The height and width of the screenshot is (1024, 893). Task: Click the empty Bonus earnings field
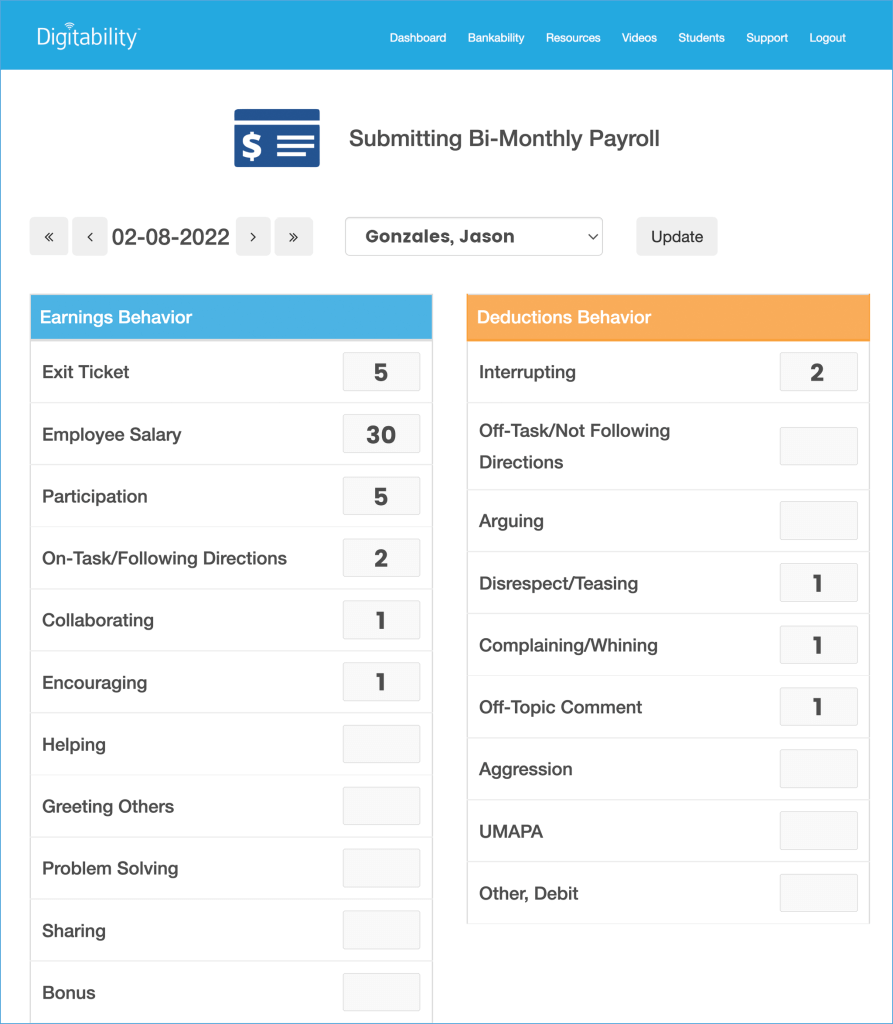[x=381, y=992]
